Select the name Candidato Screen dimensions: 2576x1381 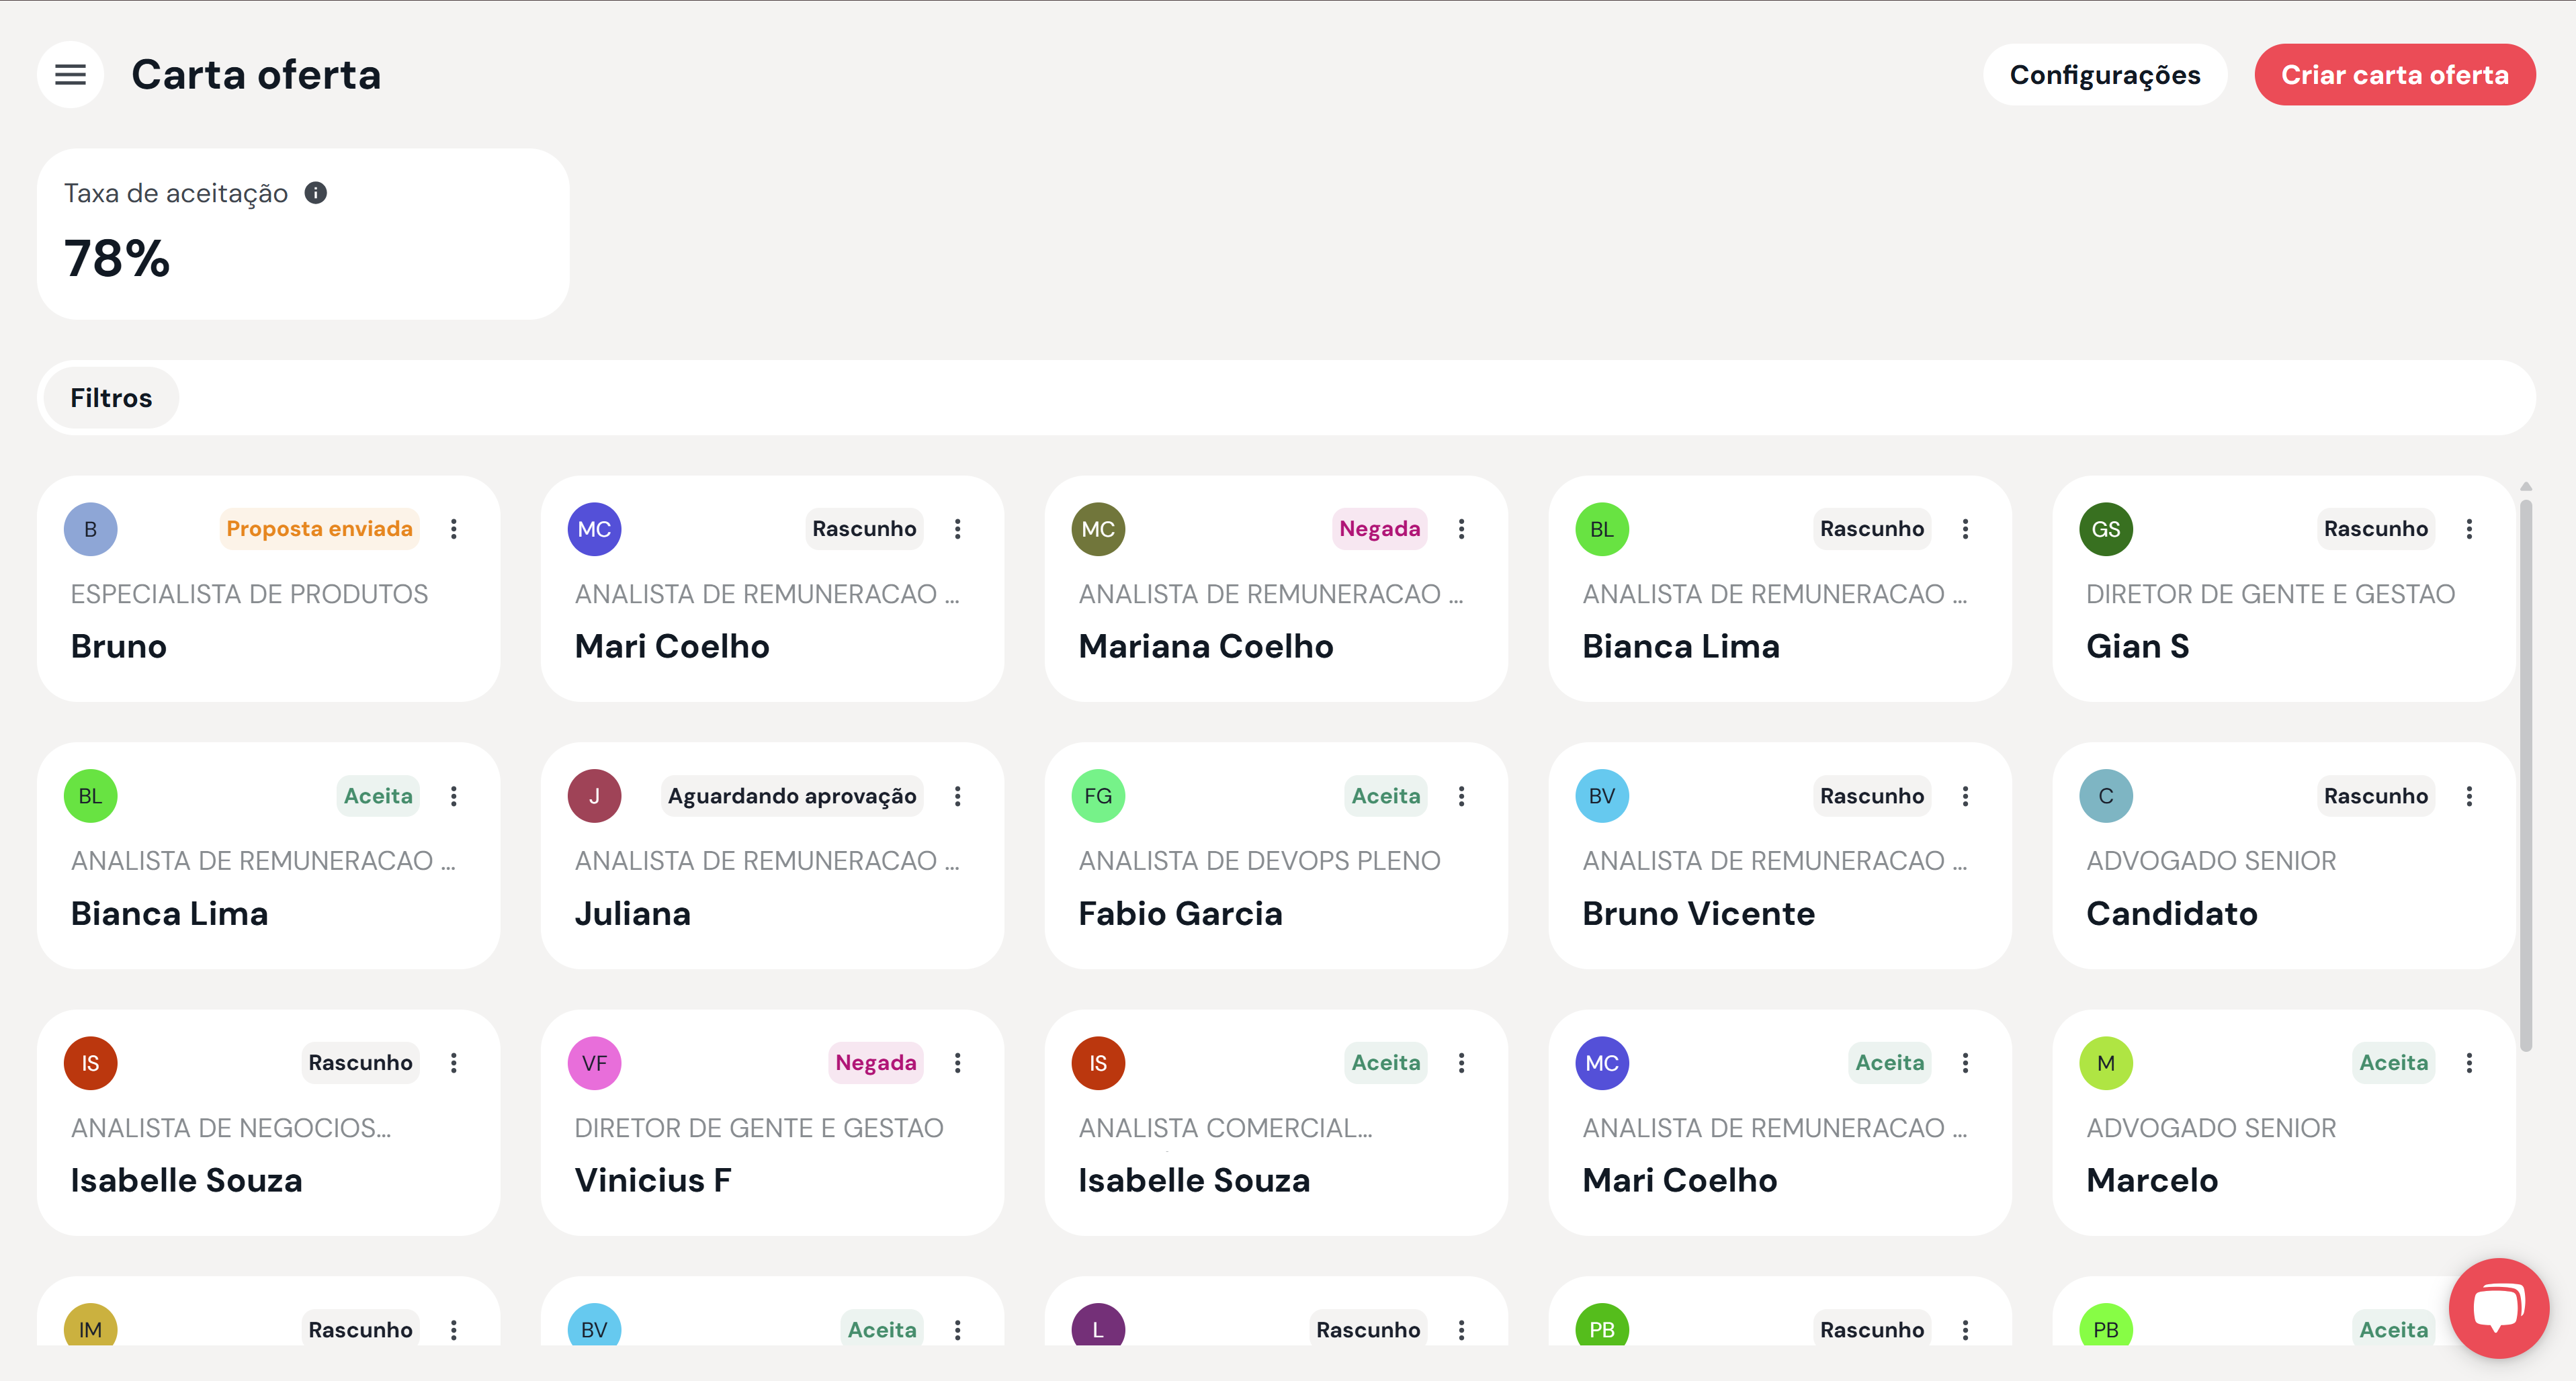click(2172, 914)
